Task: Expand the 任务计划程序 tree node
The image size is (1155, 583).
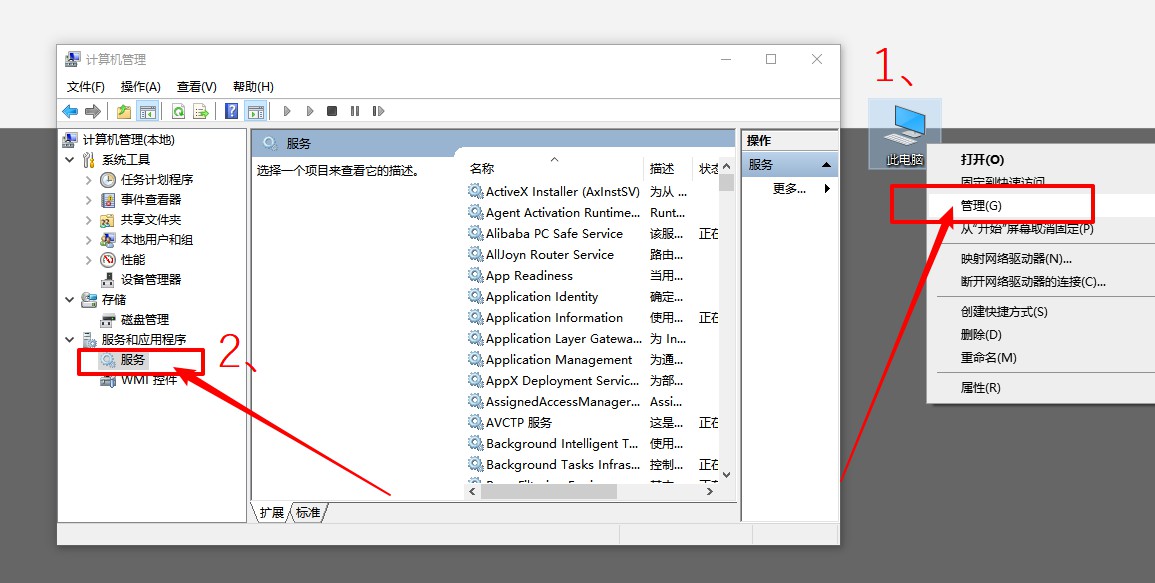Action: coord(89,180)
